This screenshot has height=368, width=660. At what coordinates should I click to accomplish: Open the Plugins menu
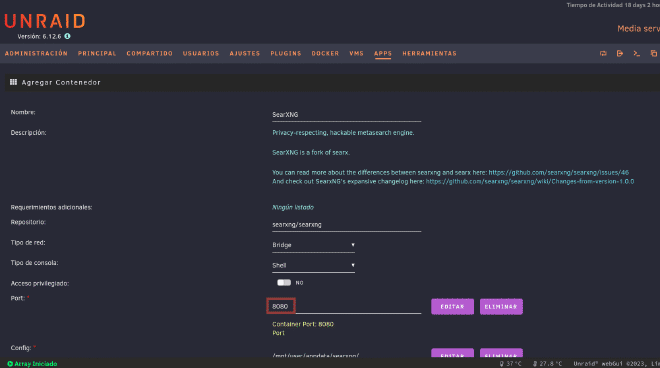coord(286,53)
